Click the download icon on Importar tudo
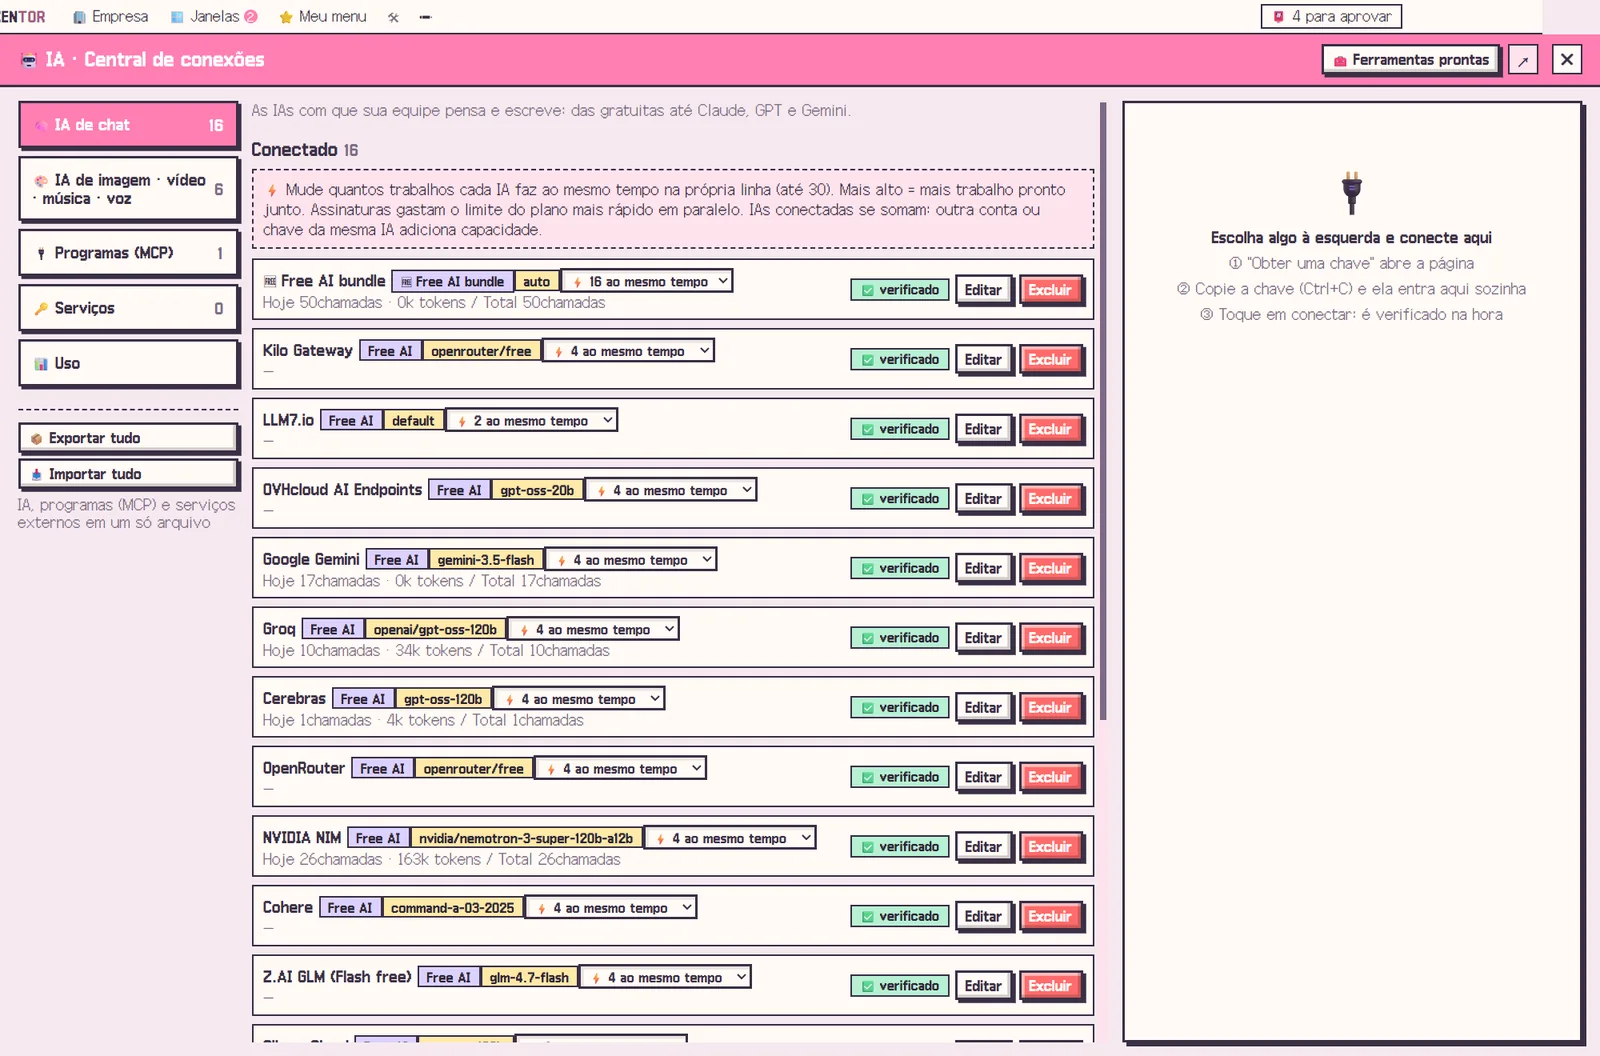This screenshot has height=1056, width=1600. [x=36, y=474]
